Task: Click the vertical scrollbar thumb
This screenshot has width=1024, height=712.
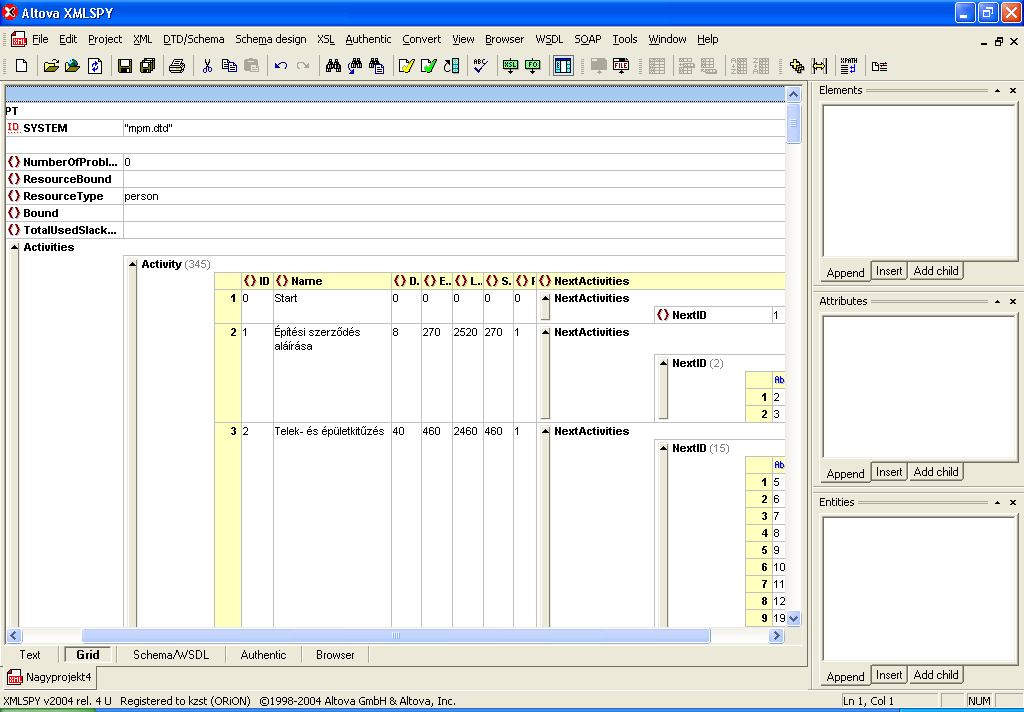Action: (x=793, y=123)
